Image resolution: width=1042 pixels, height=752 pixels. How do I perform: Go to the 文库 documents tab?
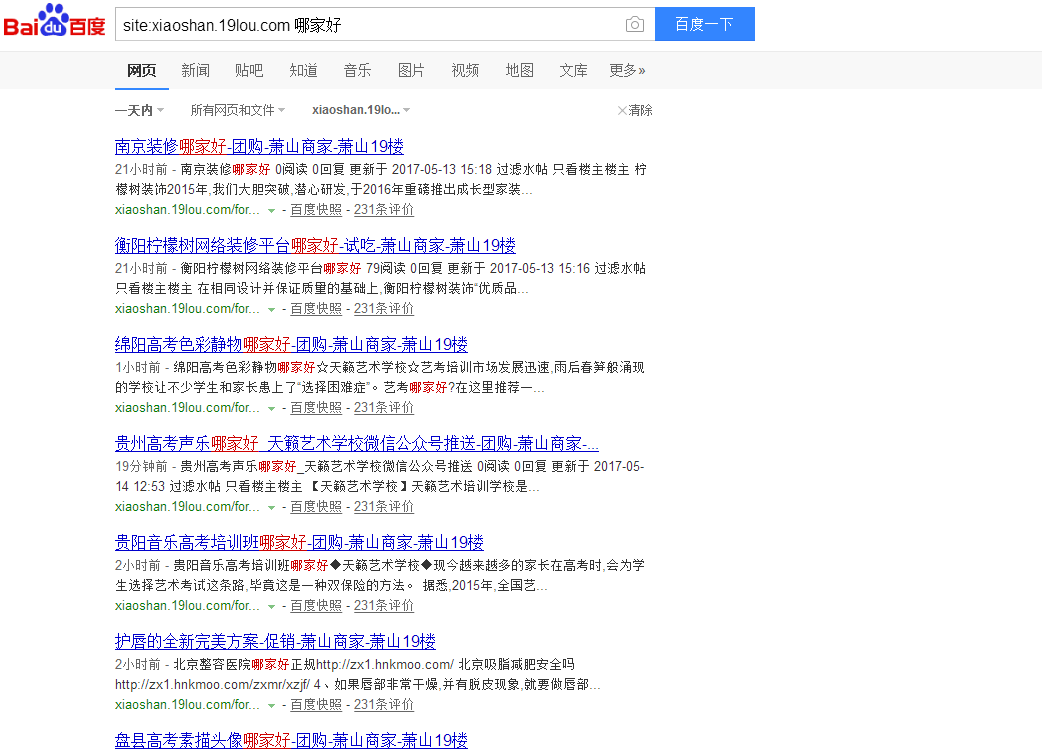click(x=573, y=71)
